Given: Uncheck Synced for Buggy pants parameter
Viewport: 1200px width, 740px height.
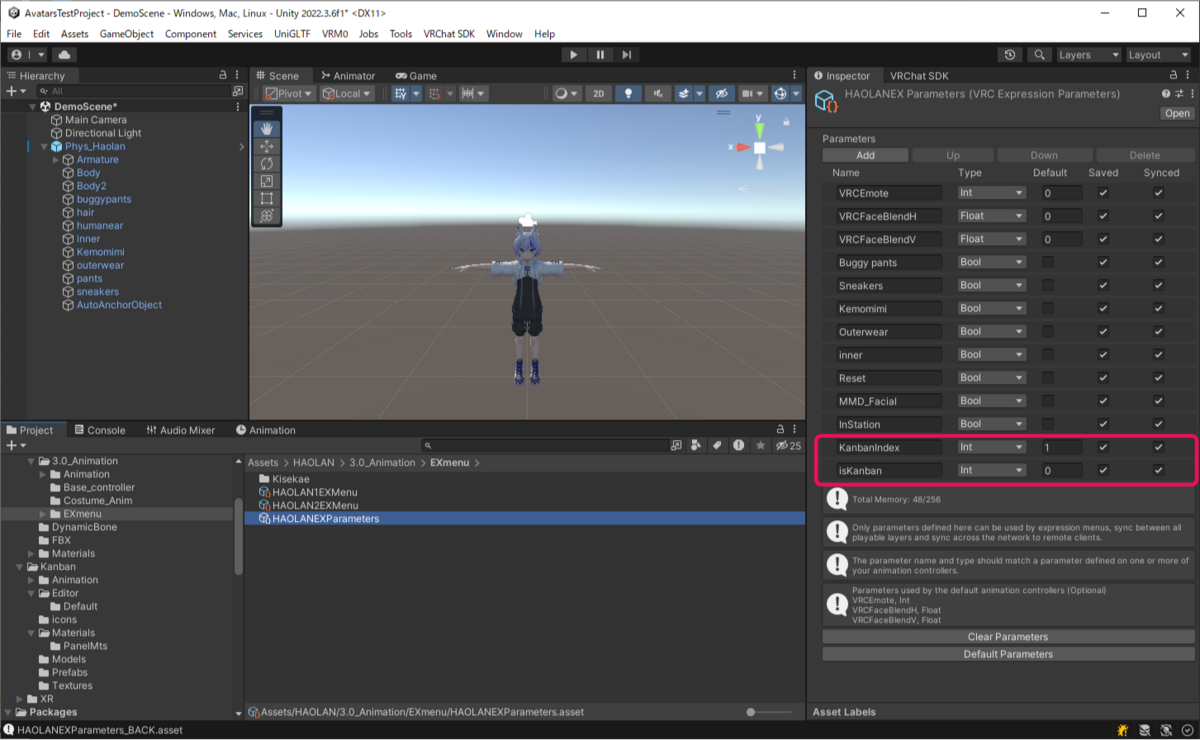Looking at the screenshot, I should tap(1158, 262).
